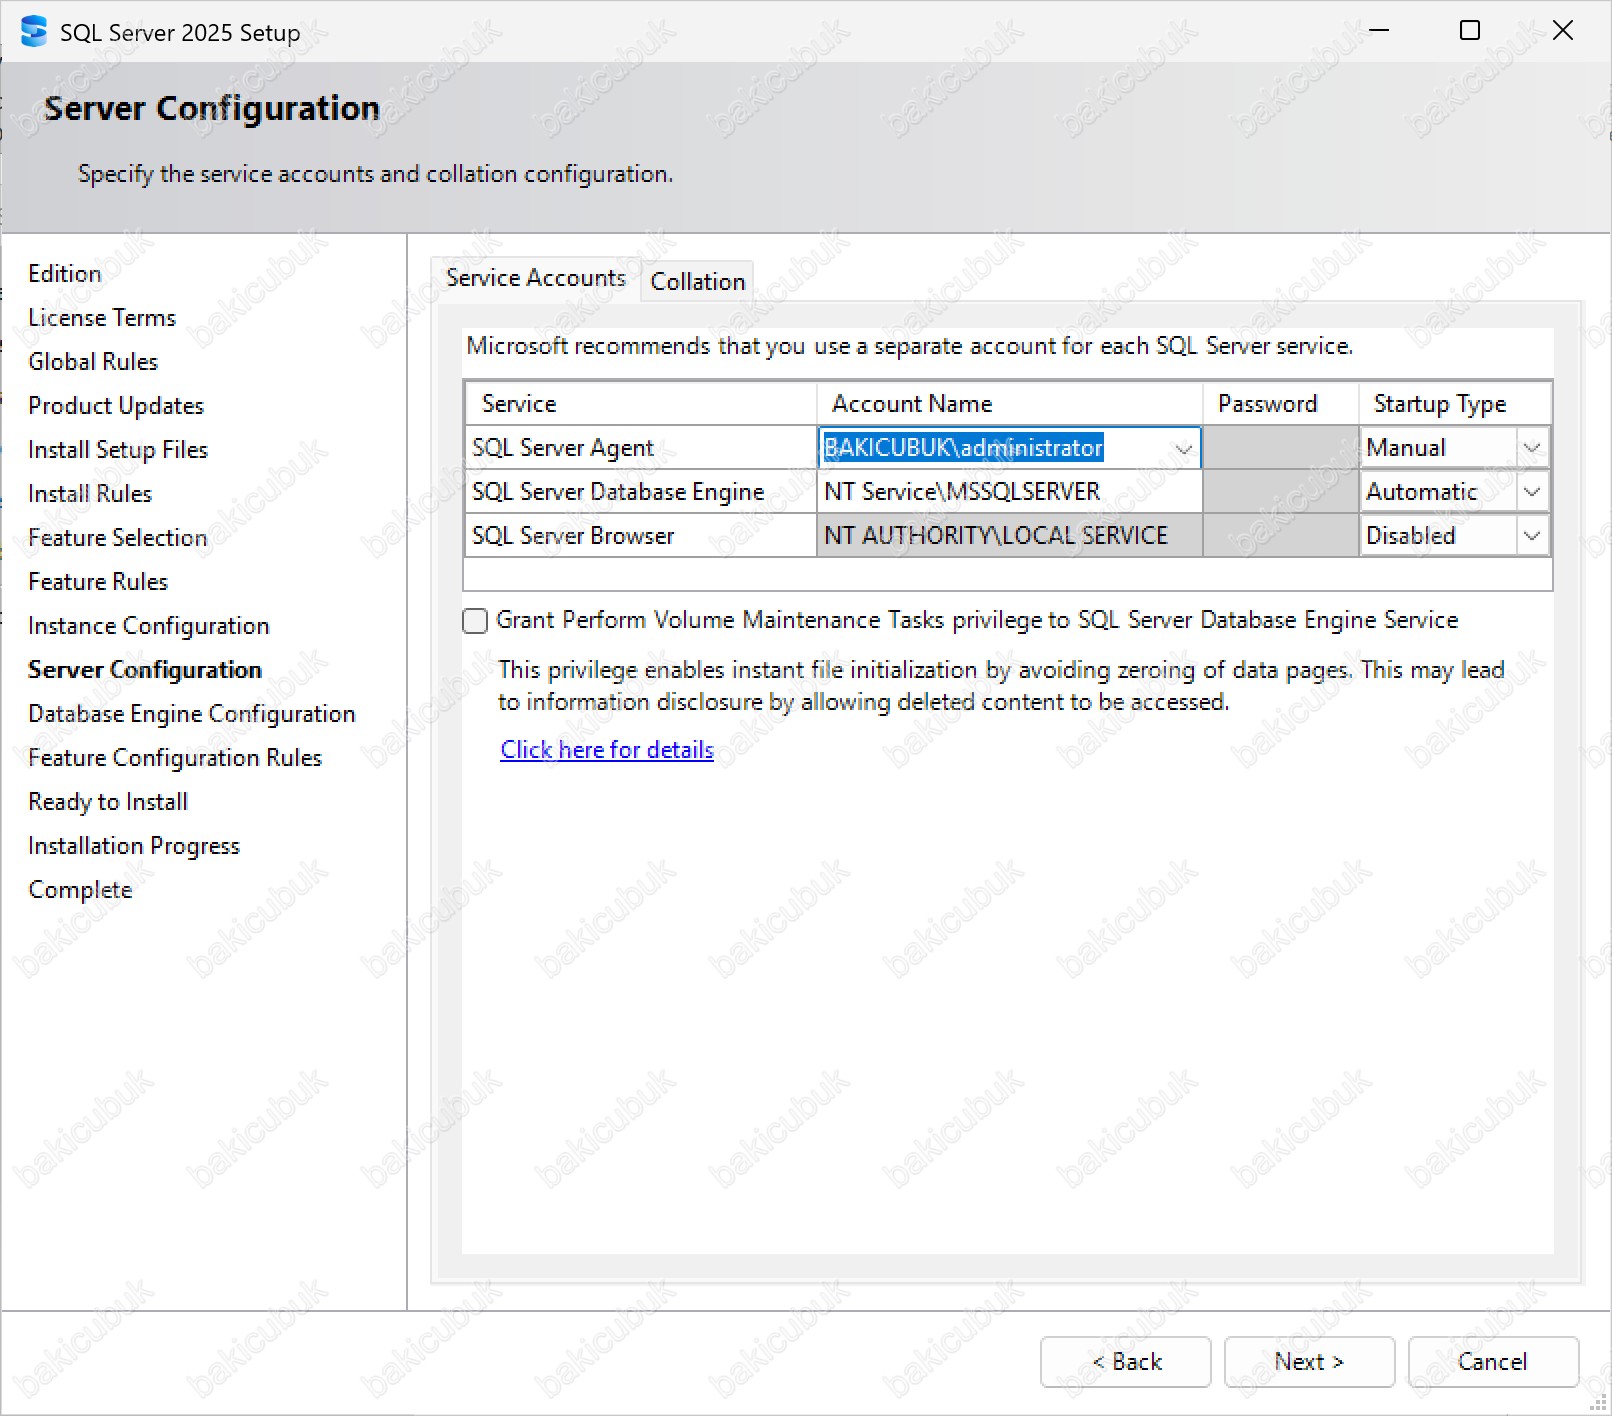Click the SQL Server Setup title bar icon
The image size is (1612, 1416).
pos(34,32)
